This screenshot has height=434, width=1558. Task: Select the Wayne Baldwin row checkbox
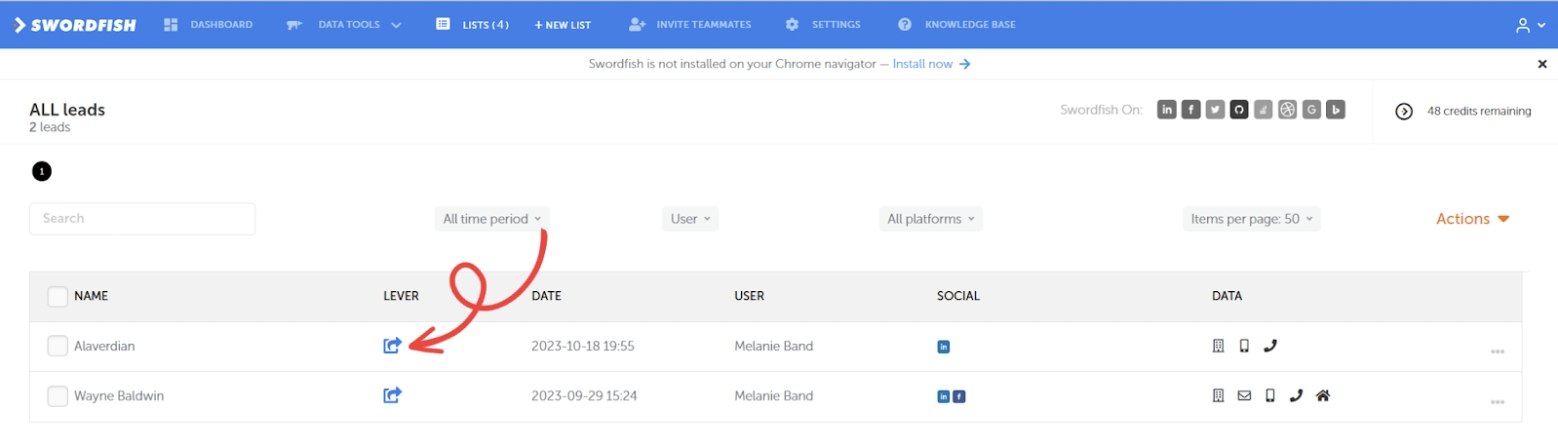point(58,396)
